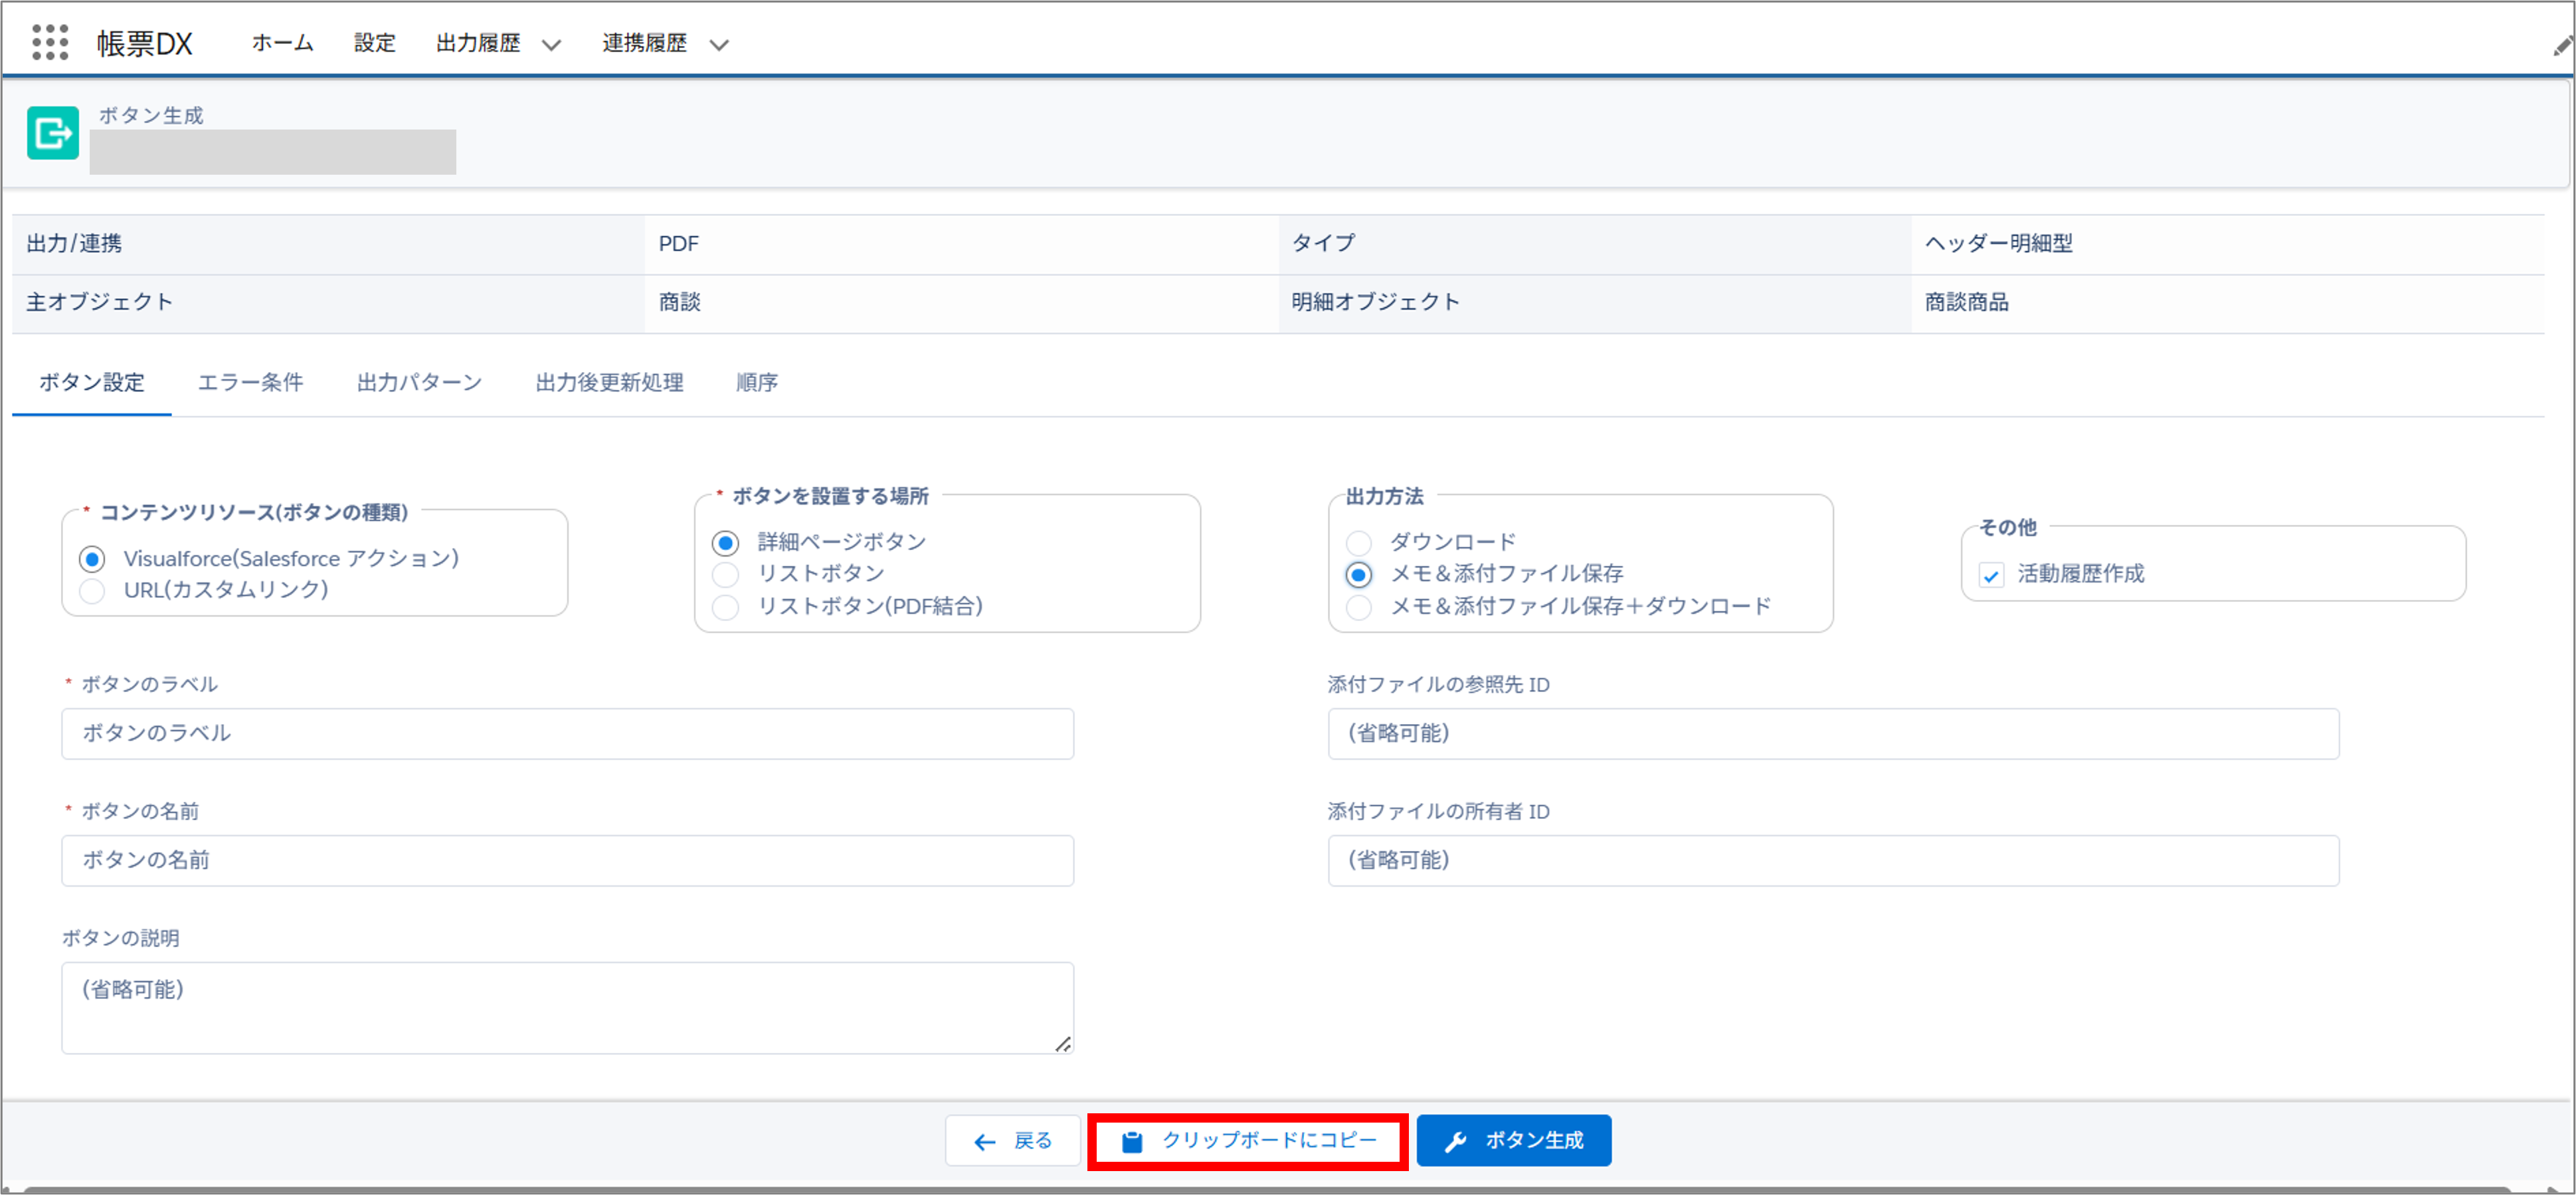The image size is (2576, 1195).
Task: Disable the 活動履歴作成 checkbox
Action: tap(1992, 576)
